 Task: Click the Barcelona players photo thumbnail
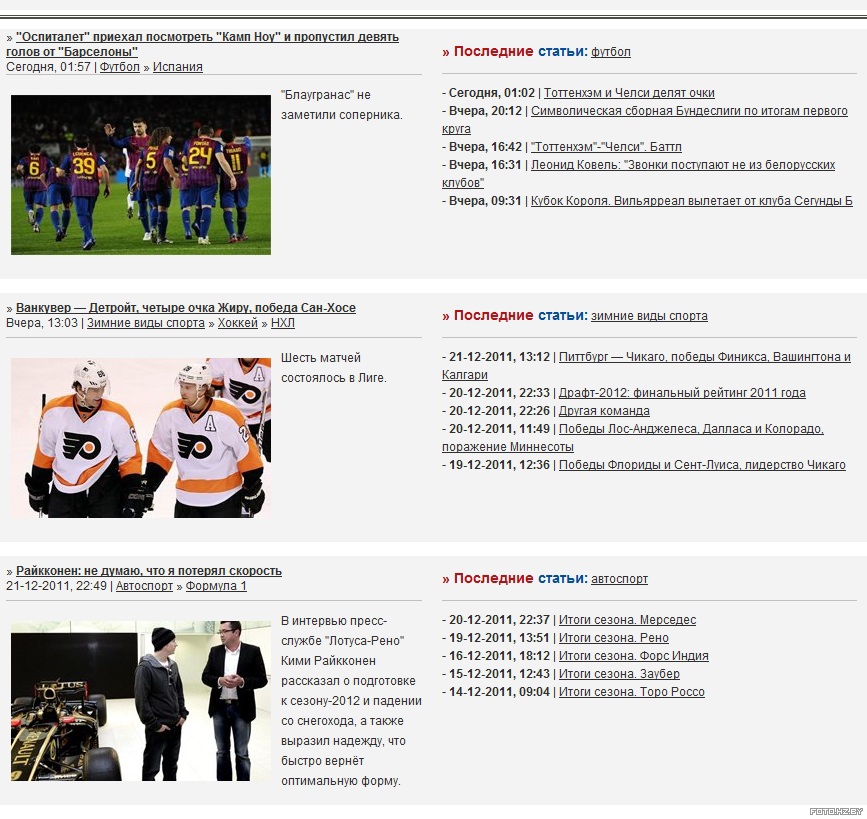pyautogui.click(x=141, y=175)
